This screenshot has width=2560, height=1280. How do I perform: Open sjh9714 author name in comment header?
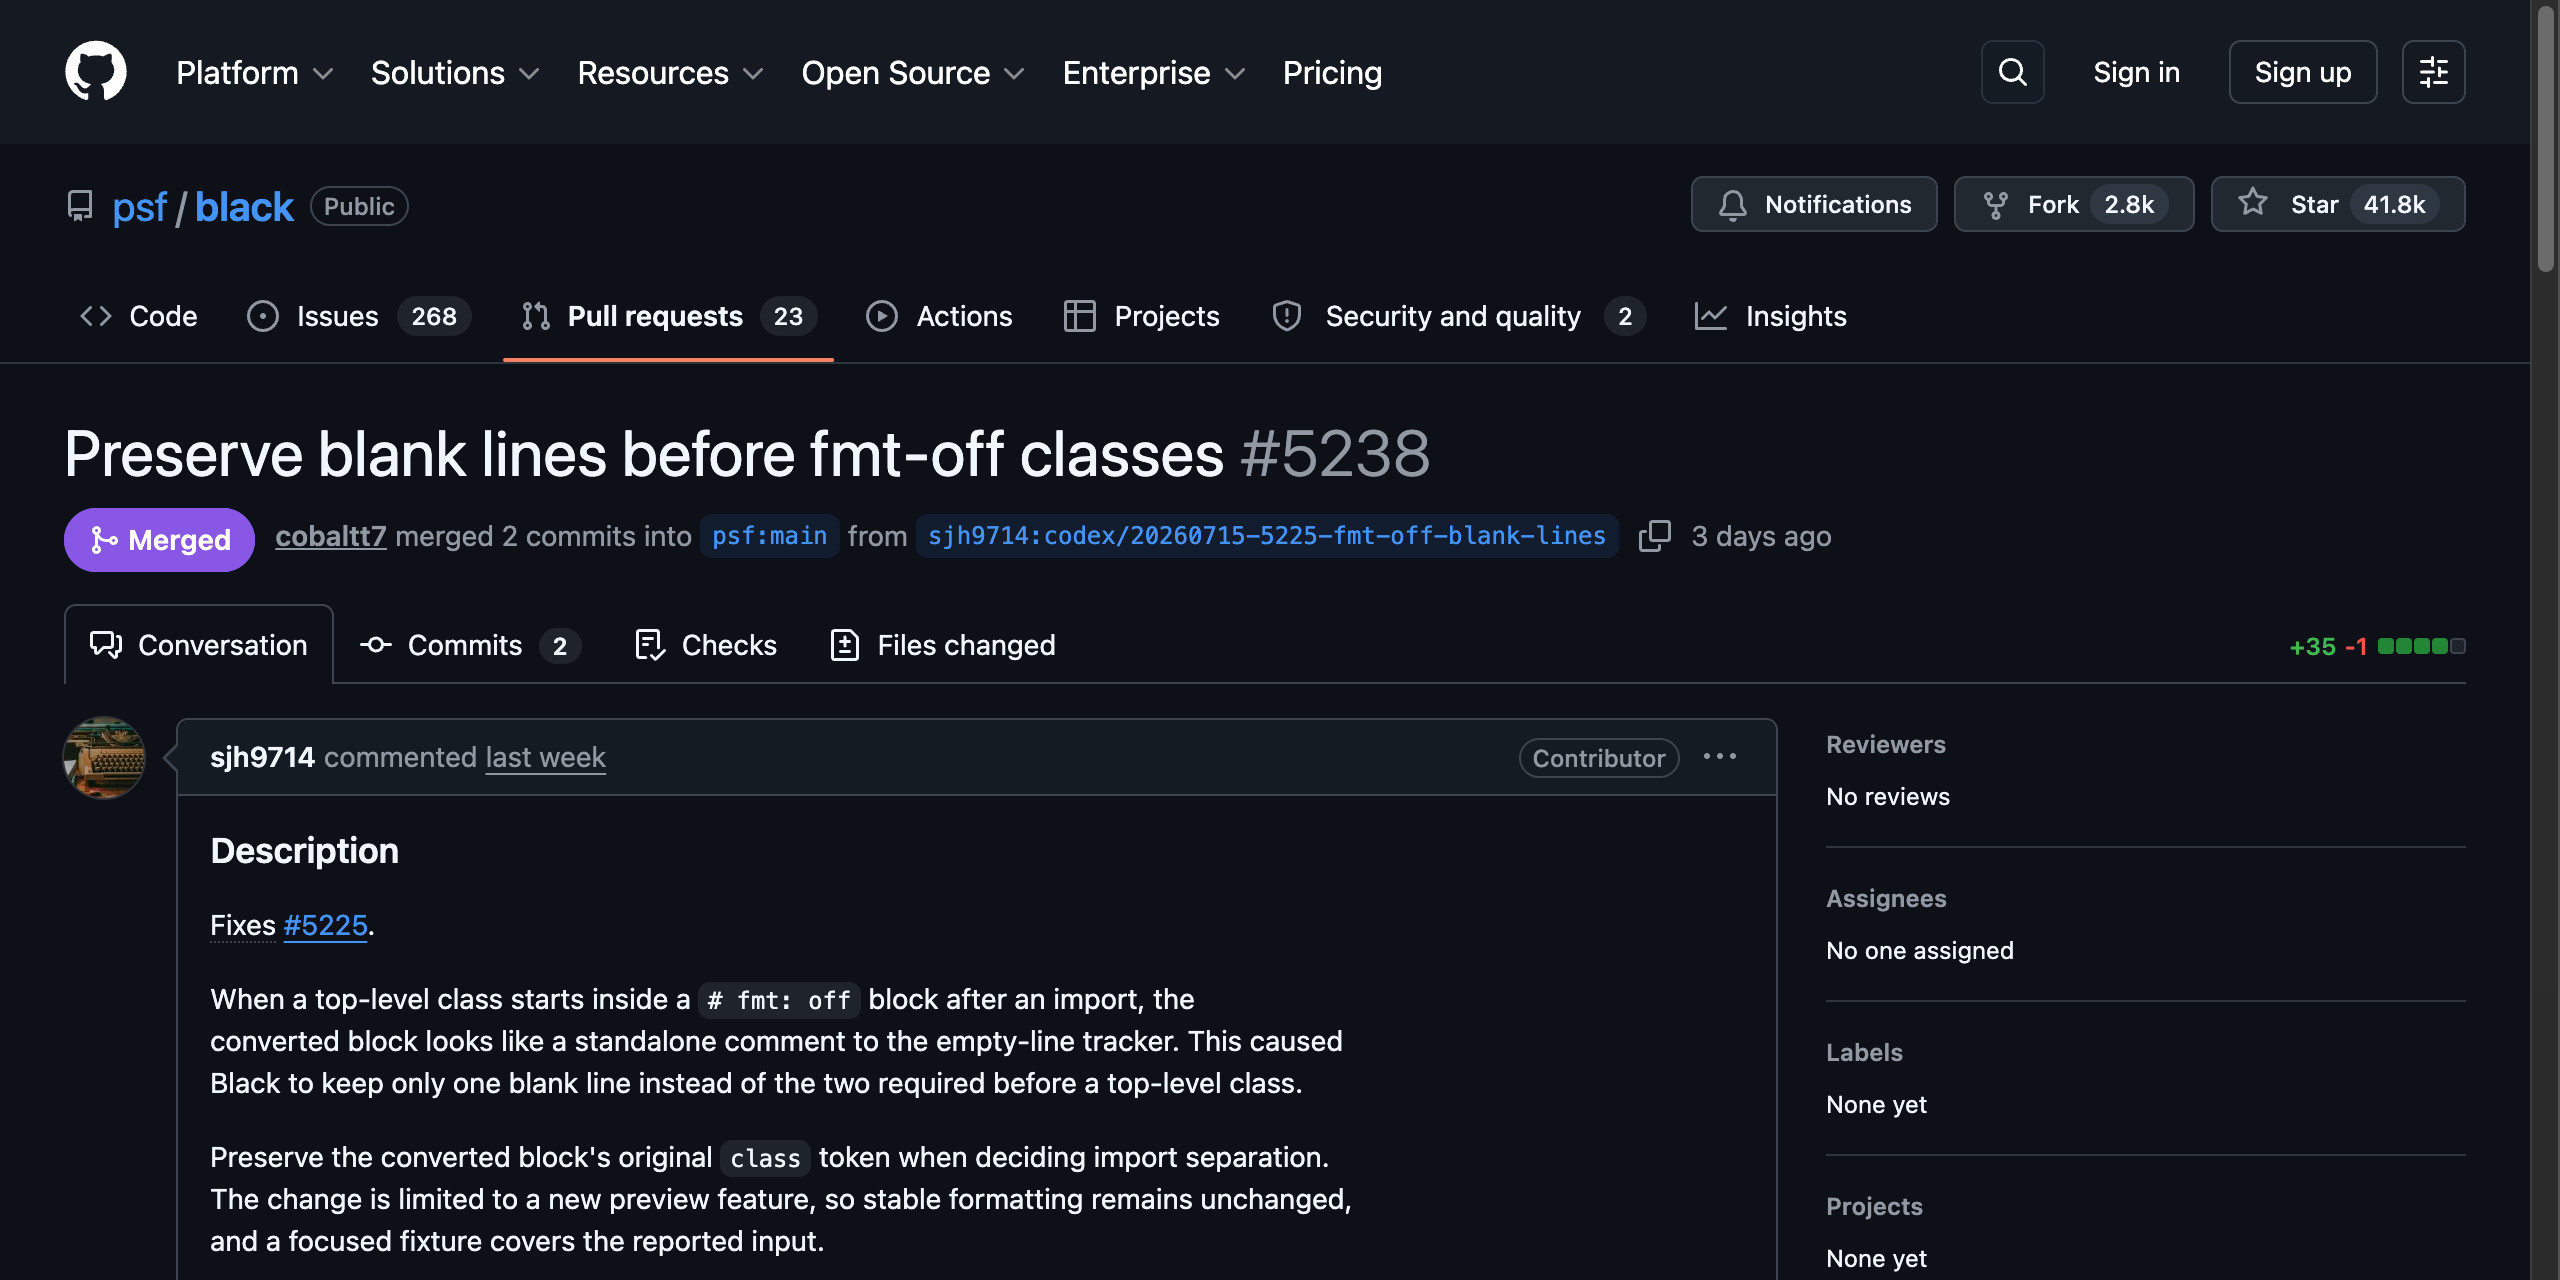coord(262,757)
